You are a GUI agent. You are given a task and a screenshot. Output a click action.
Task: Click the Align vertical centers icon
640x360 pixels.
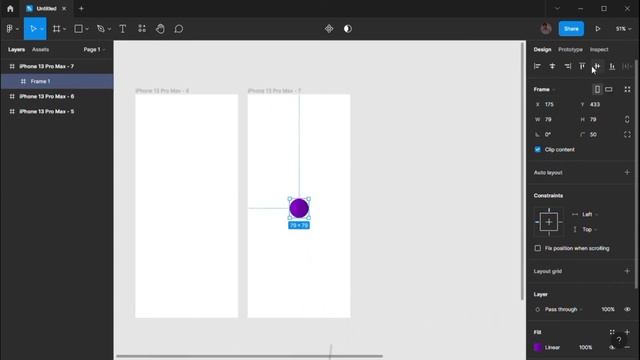597,66
